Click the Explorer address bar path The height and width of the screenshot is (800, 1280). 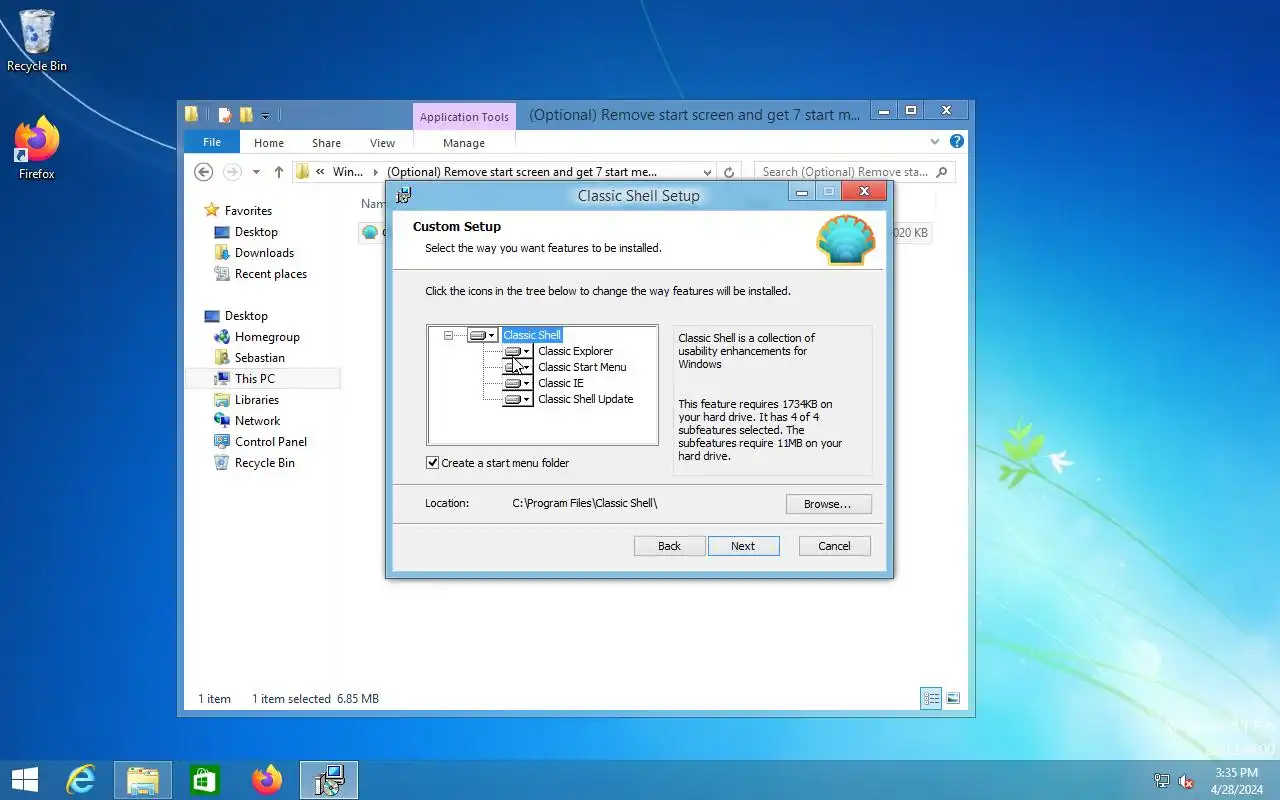pyautogui.click(x=505, y=172)
